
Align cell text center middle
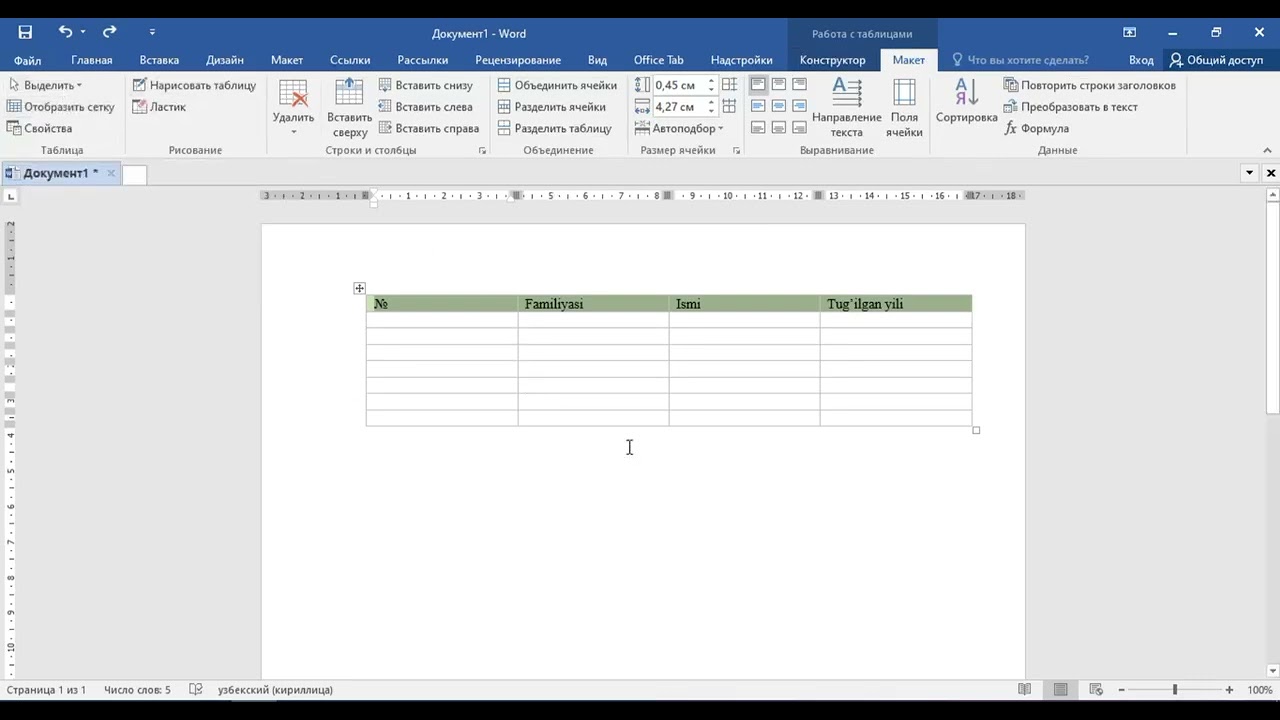779,106
